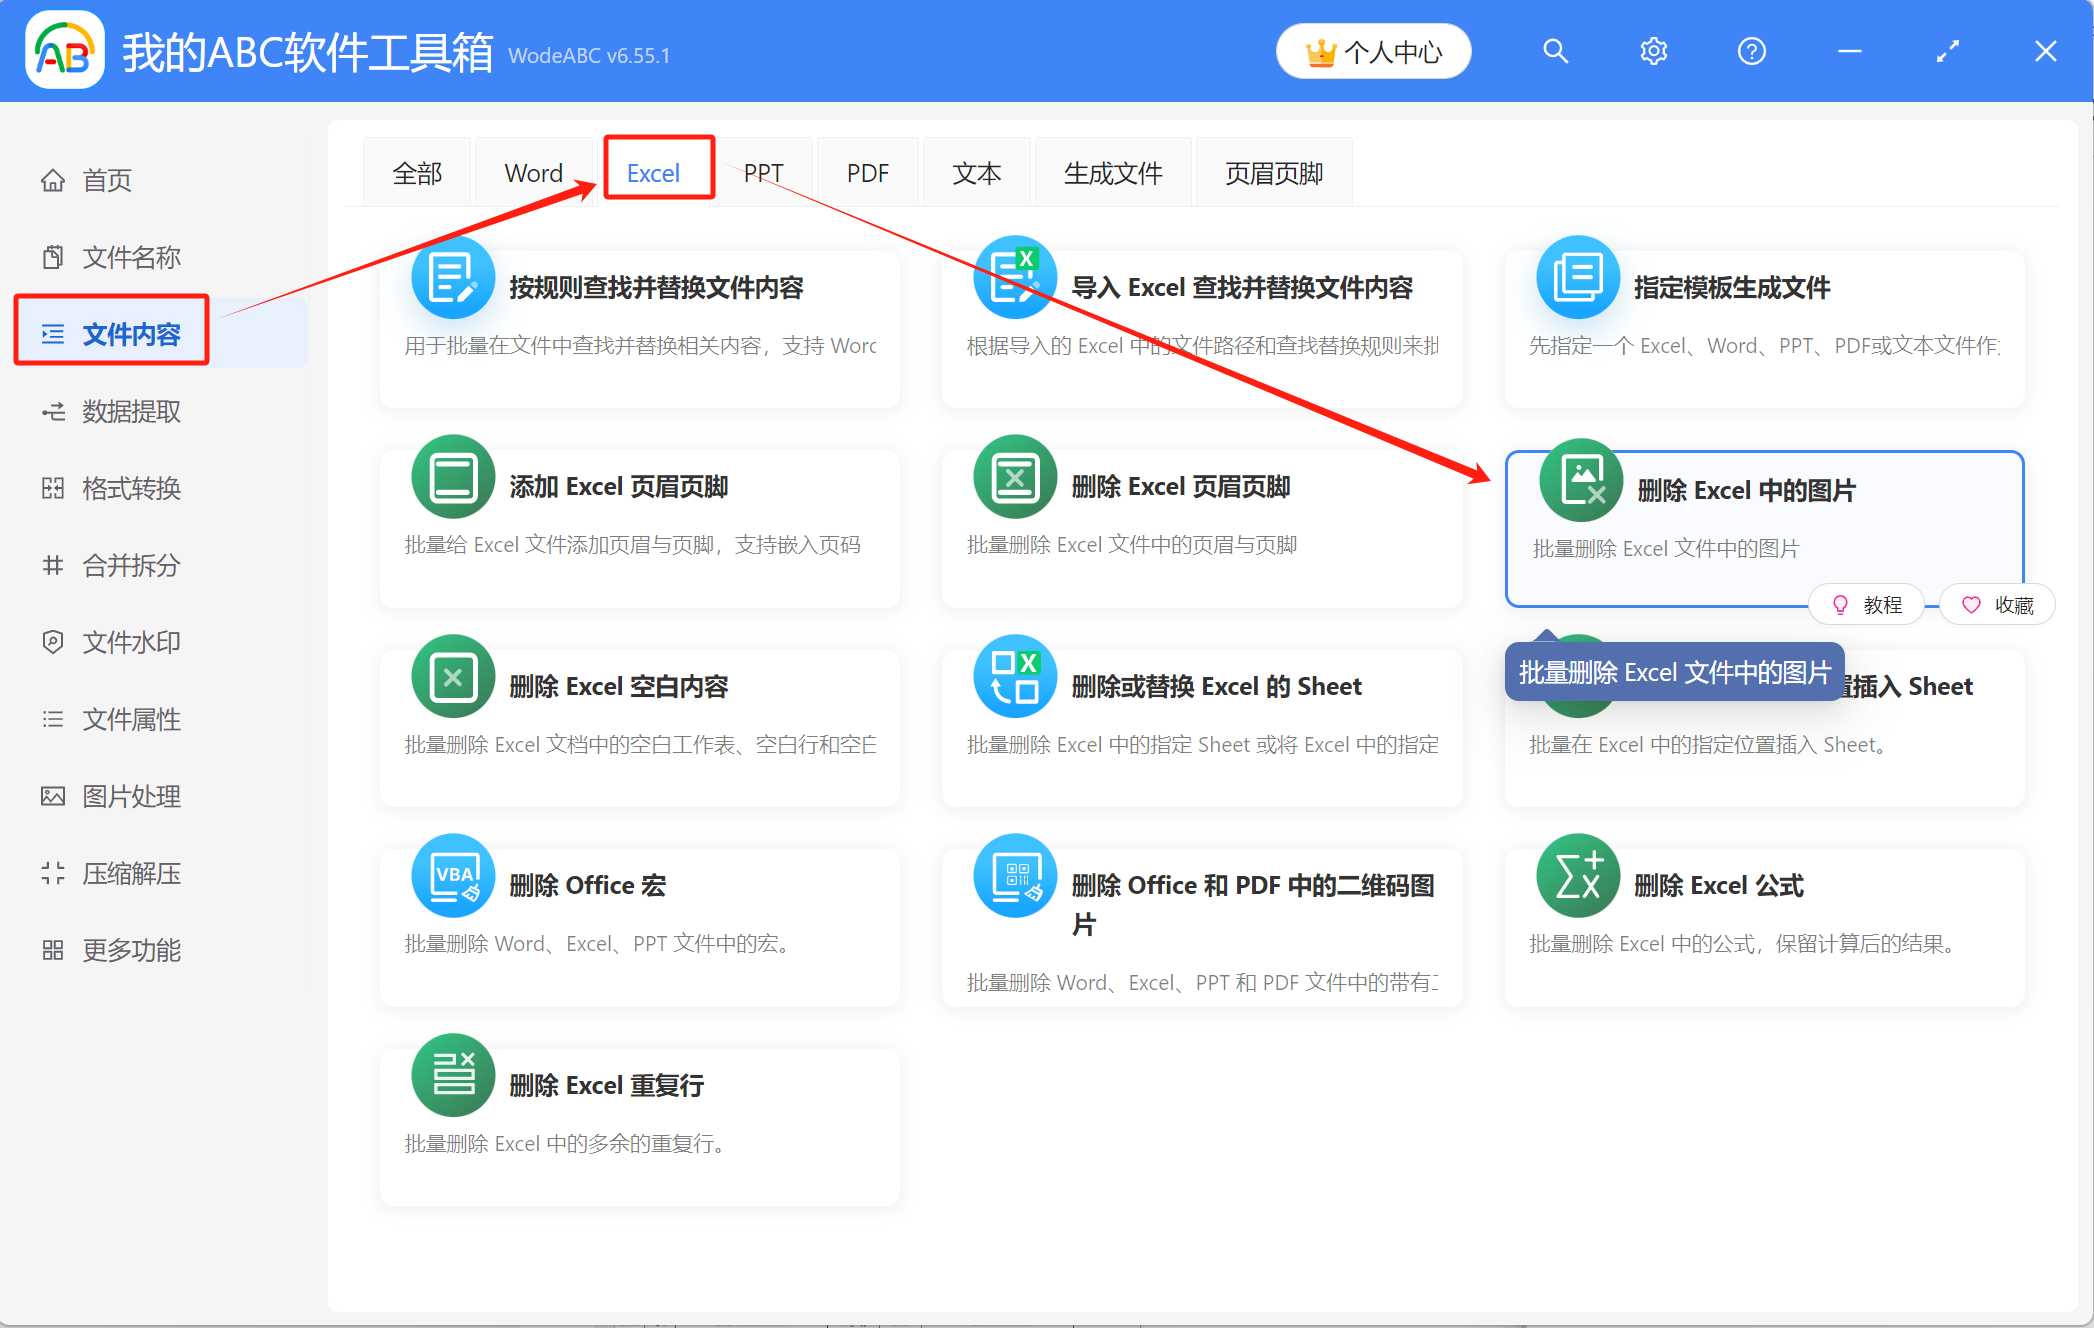Screen dimensions: 2094x1328
Task: Click the Add Excel header footer icon
Action: [x=453, y=477]
